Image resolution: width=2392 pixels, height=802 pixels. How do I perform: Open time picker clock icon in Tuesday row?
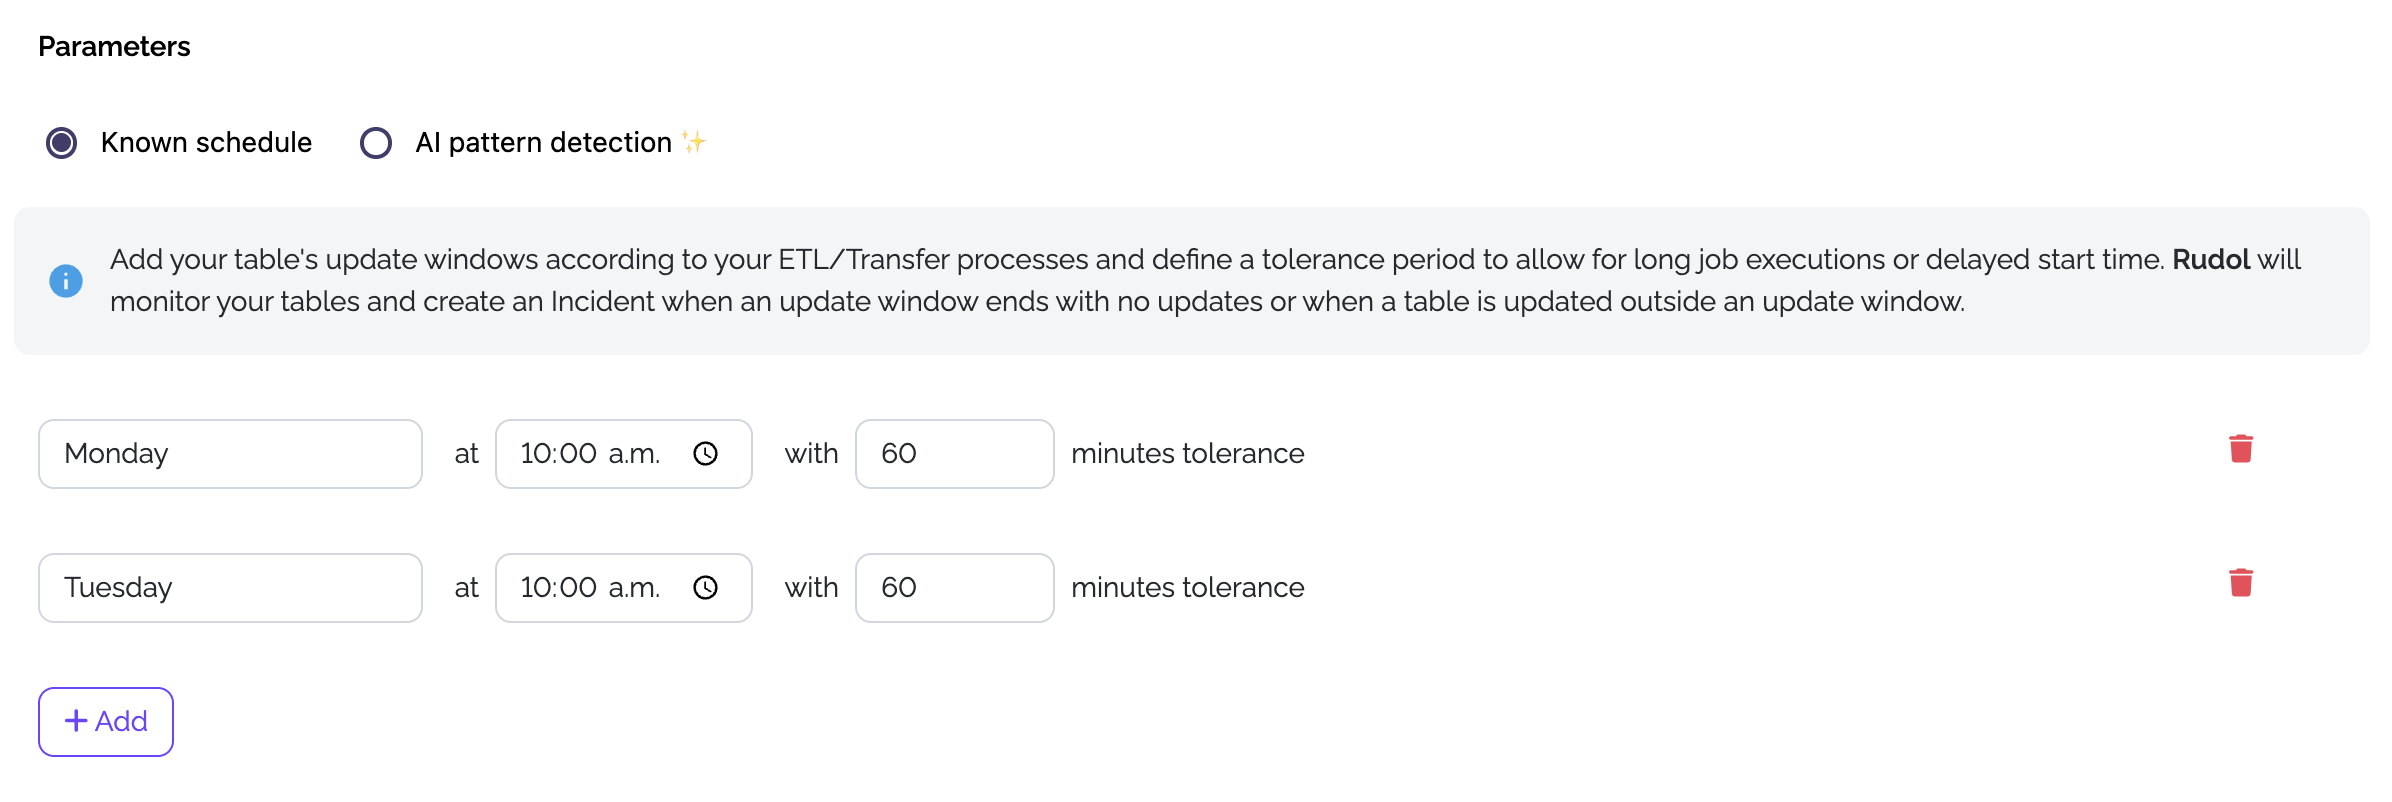pos(705,588)
